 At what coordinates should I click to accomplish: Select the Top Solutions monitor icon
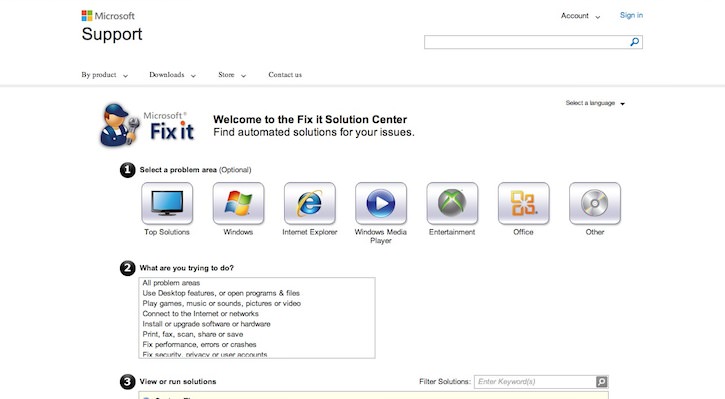coord(167,203)
